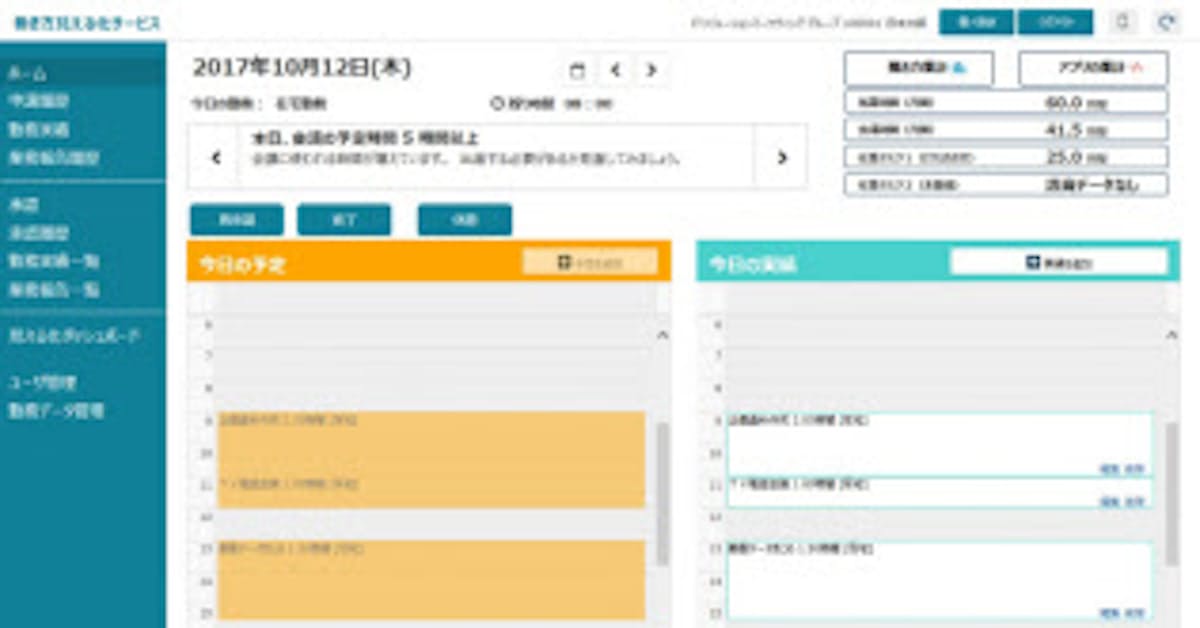Expand the red-chevron summary box
The image size is (1200, 628).
(x=1092, y=68)
